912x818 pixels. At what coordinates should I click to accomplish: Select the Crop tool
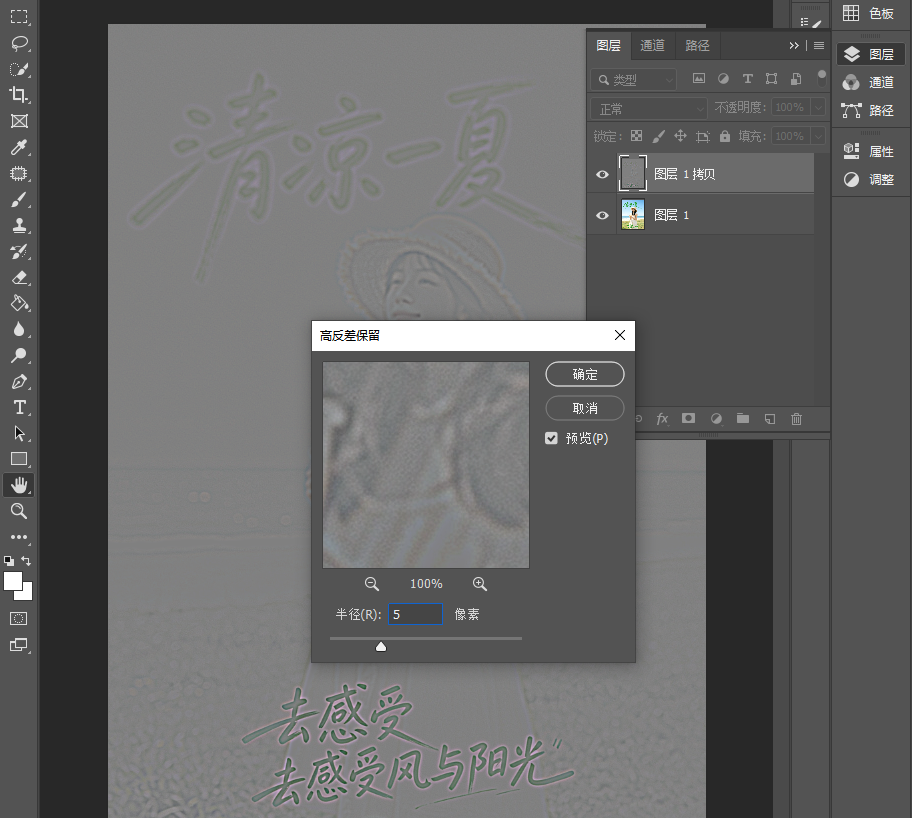[19, 95]
